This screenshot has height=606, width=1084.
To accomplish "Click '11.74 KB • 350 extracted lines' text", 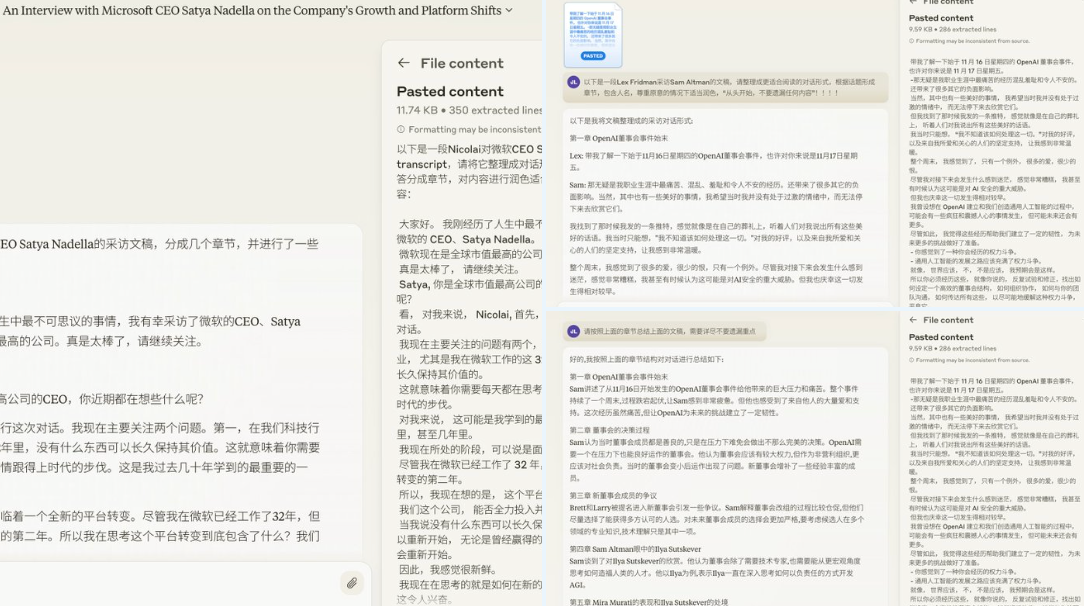I will pyautogui.click(x=469, y=110).
